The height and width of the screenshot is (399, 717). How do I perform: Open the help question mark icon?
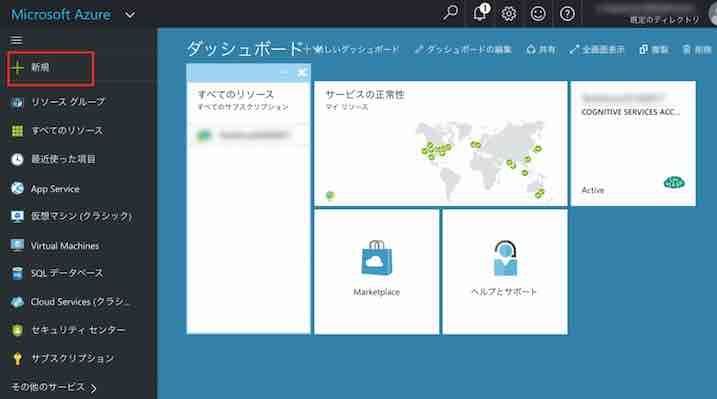(567, 14)
